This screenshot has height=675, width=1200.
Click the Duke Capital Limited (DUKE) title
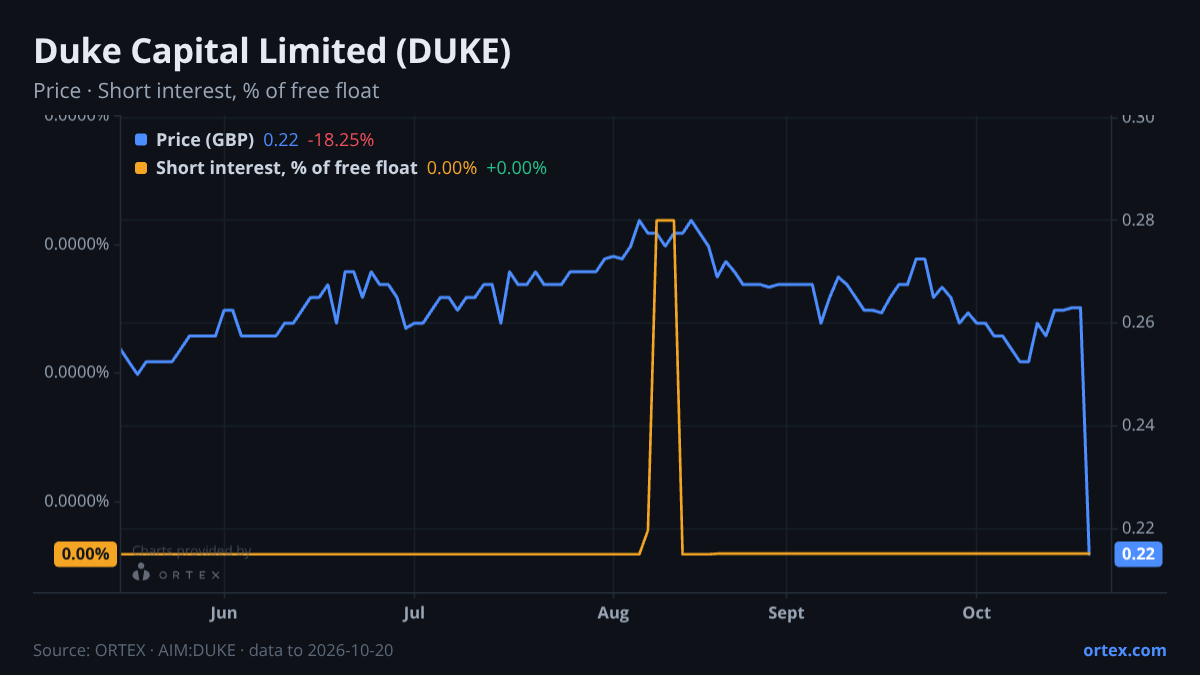coord(272,52)
